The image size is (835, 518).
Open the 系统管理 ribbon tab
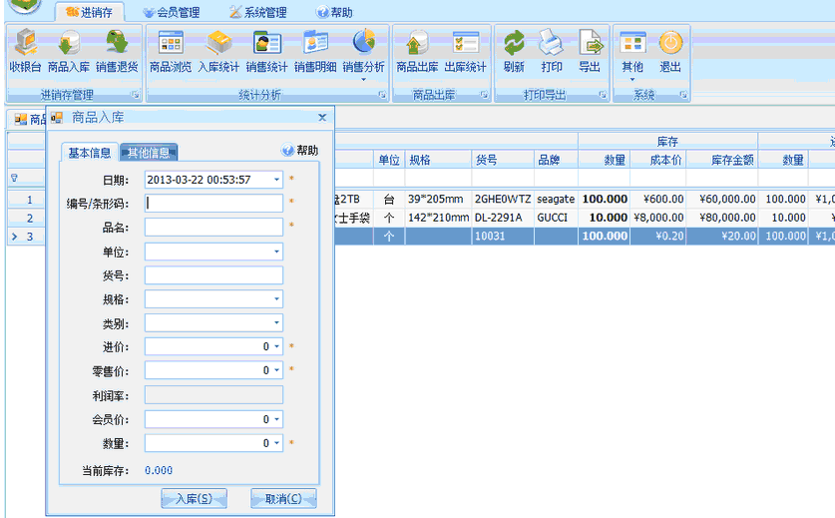point(258,13)
